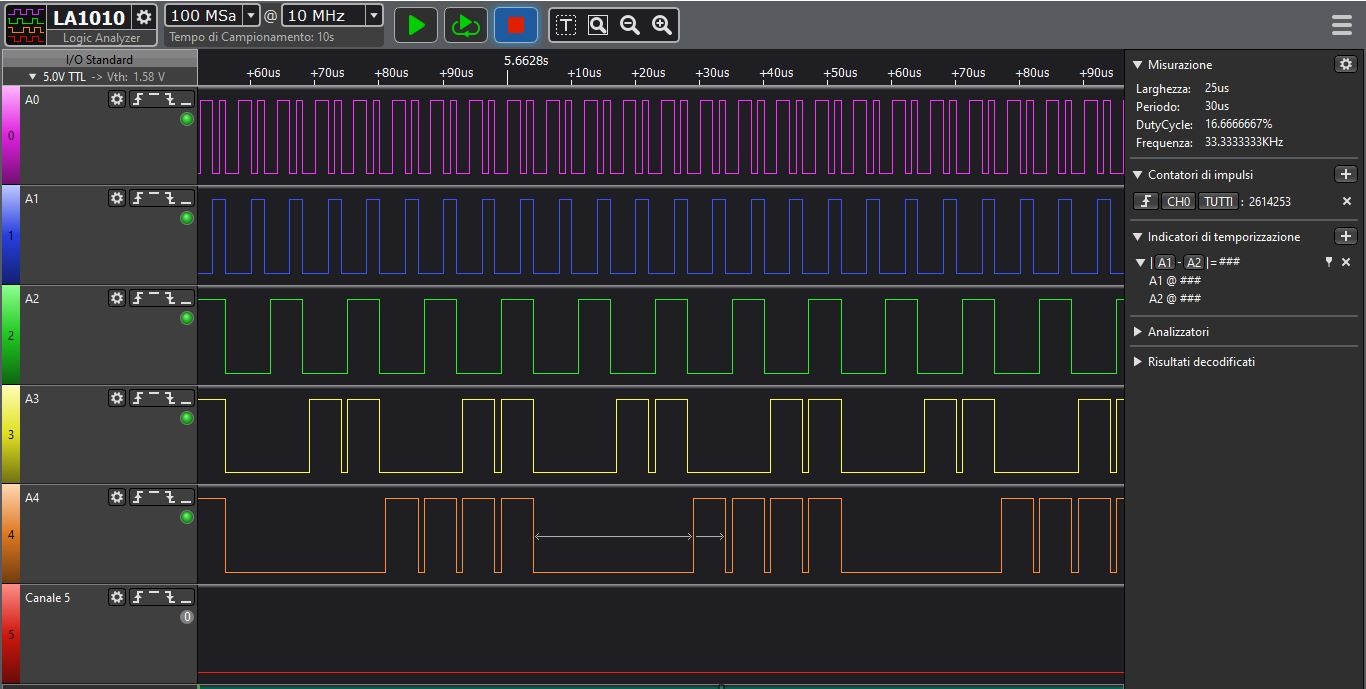Screen dimensions: 1366x689
Task: Collapse the Contatori di impulsi section
Action: [x=1137, y=175]
